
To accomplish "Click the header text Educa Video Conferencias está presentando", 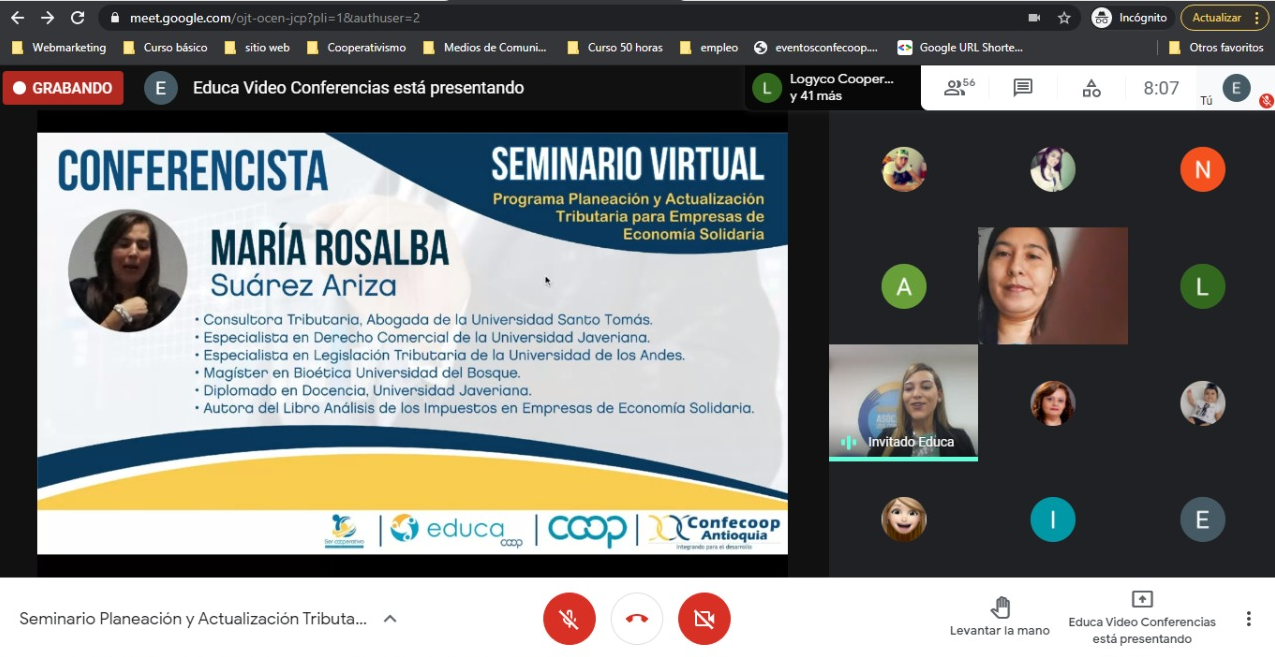I will tap(358, 88).
